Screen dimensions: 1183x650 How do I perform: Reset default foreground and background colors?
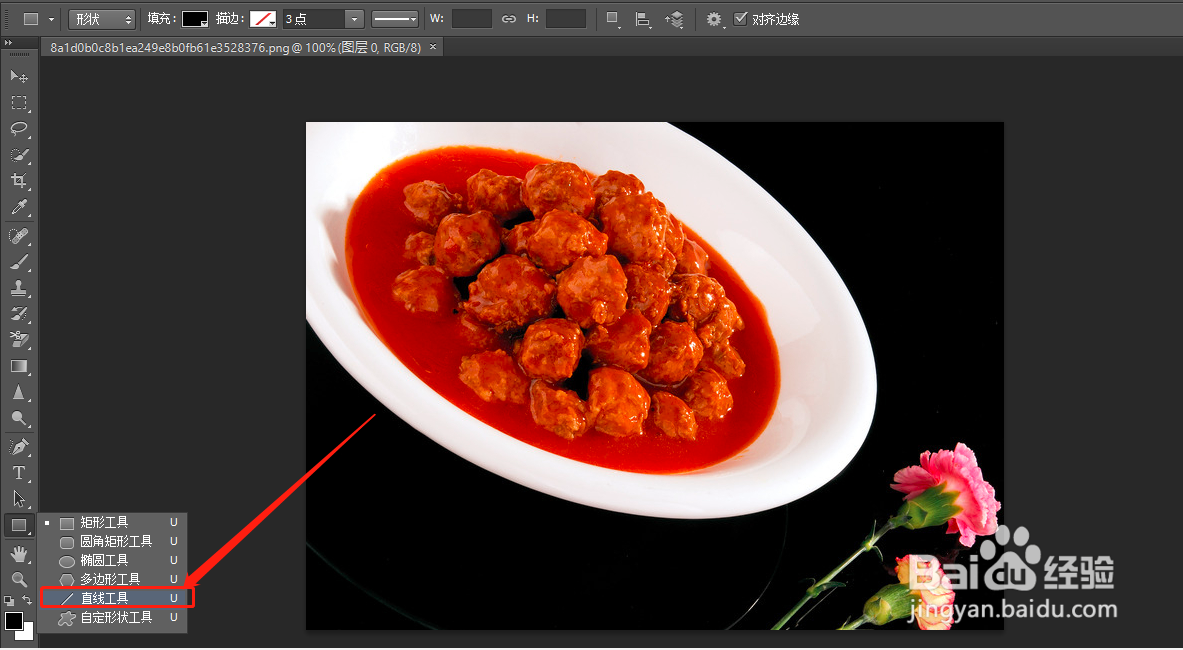click(x=8, y=601)
